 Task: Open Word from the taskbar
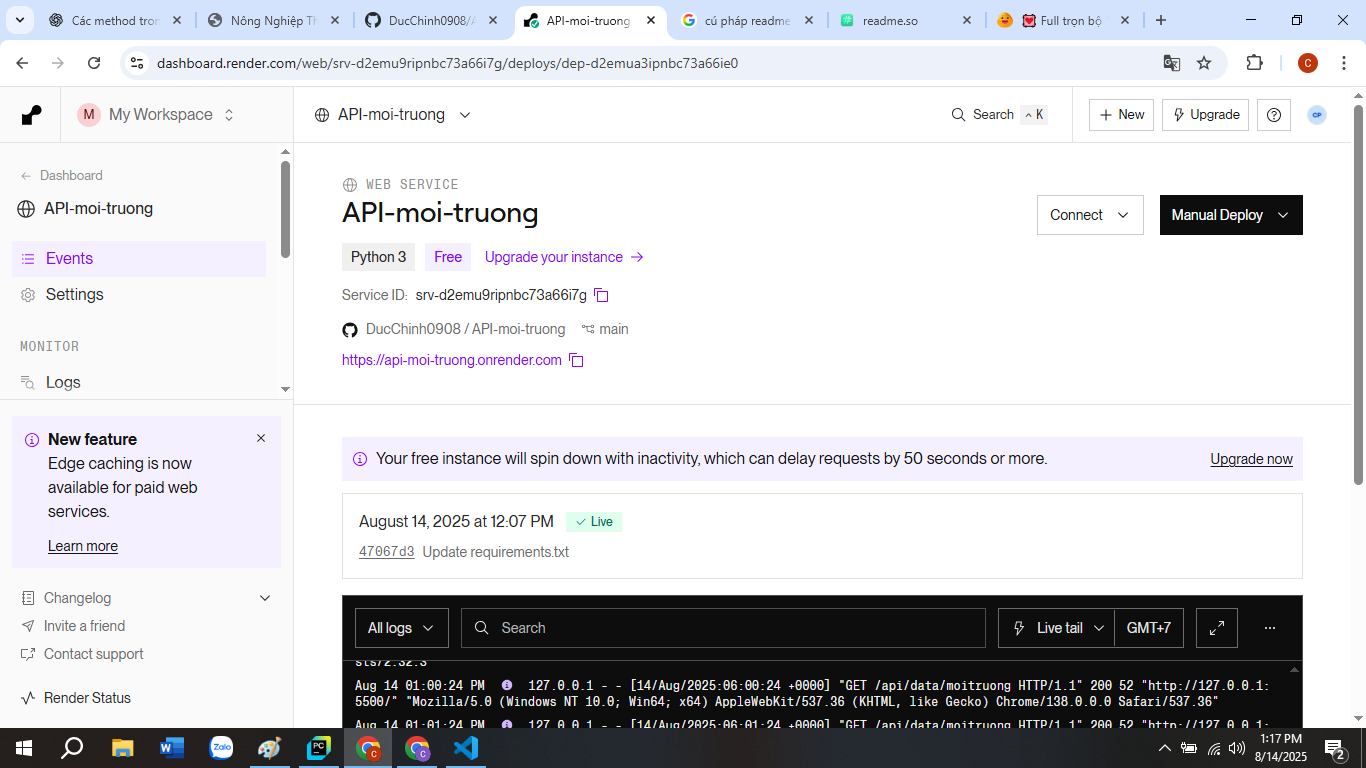171,748
